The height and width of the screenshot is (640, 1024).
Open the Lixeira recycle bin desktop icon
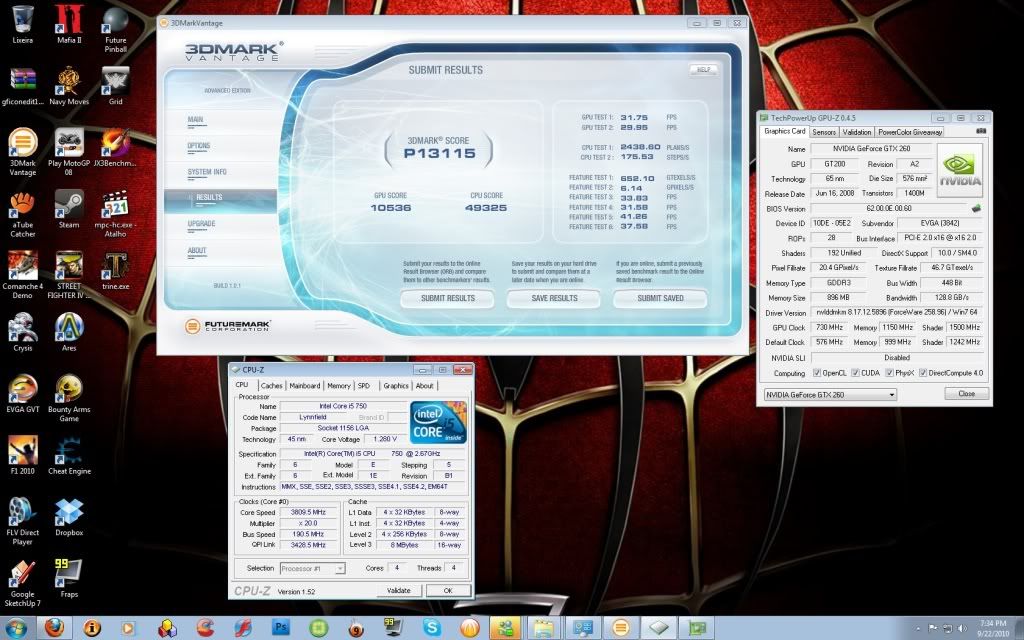point(23,24)
